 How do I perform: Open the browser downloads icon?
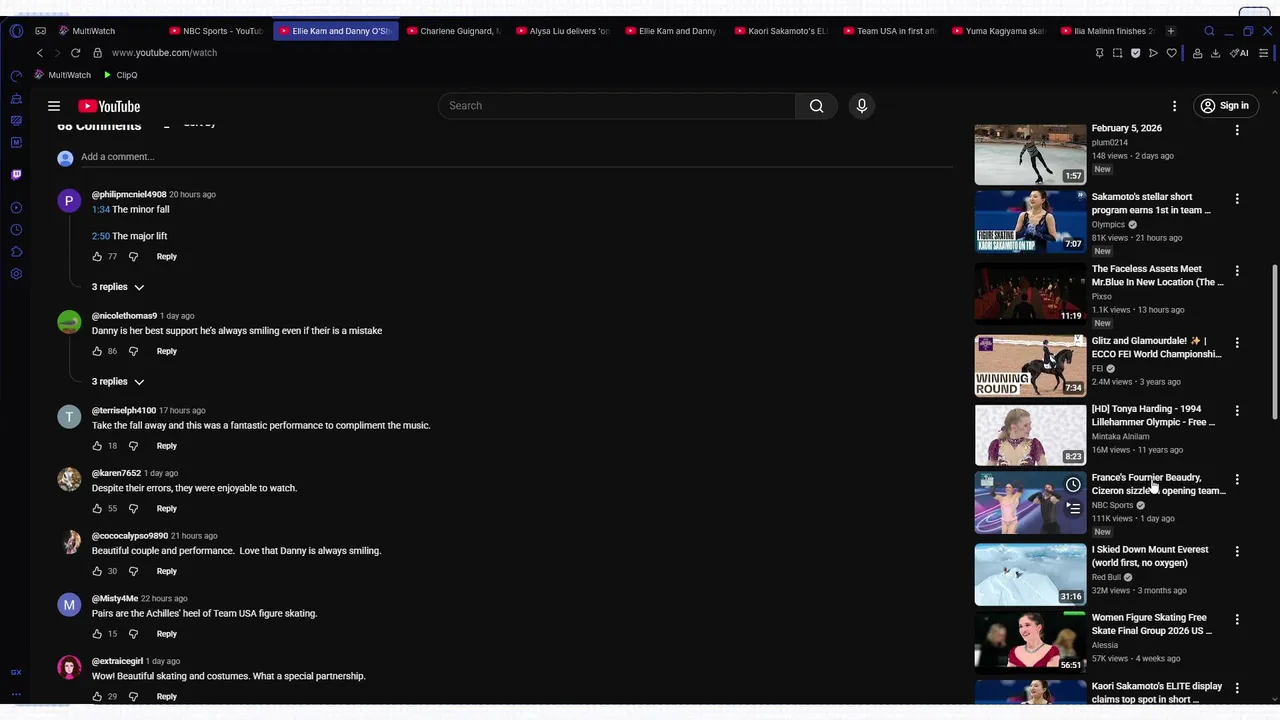coord(1215,53)
